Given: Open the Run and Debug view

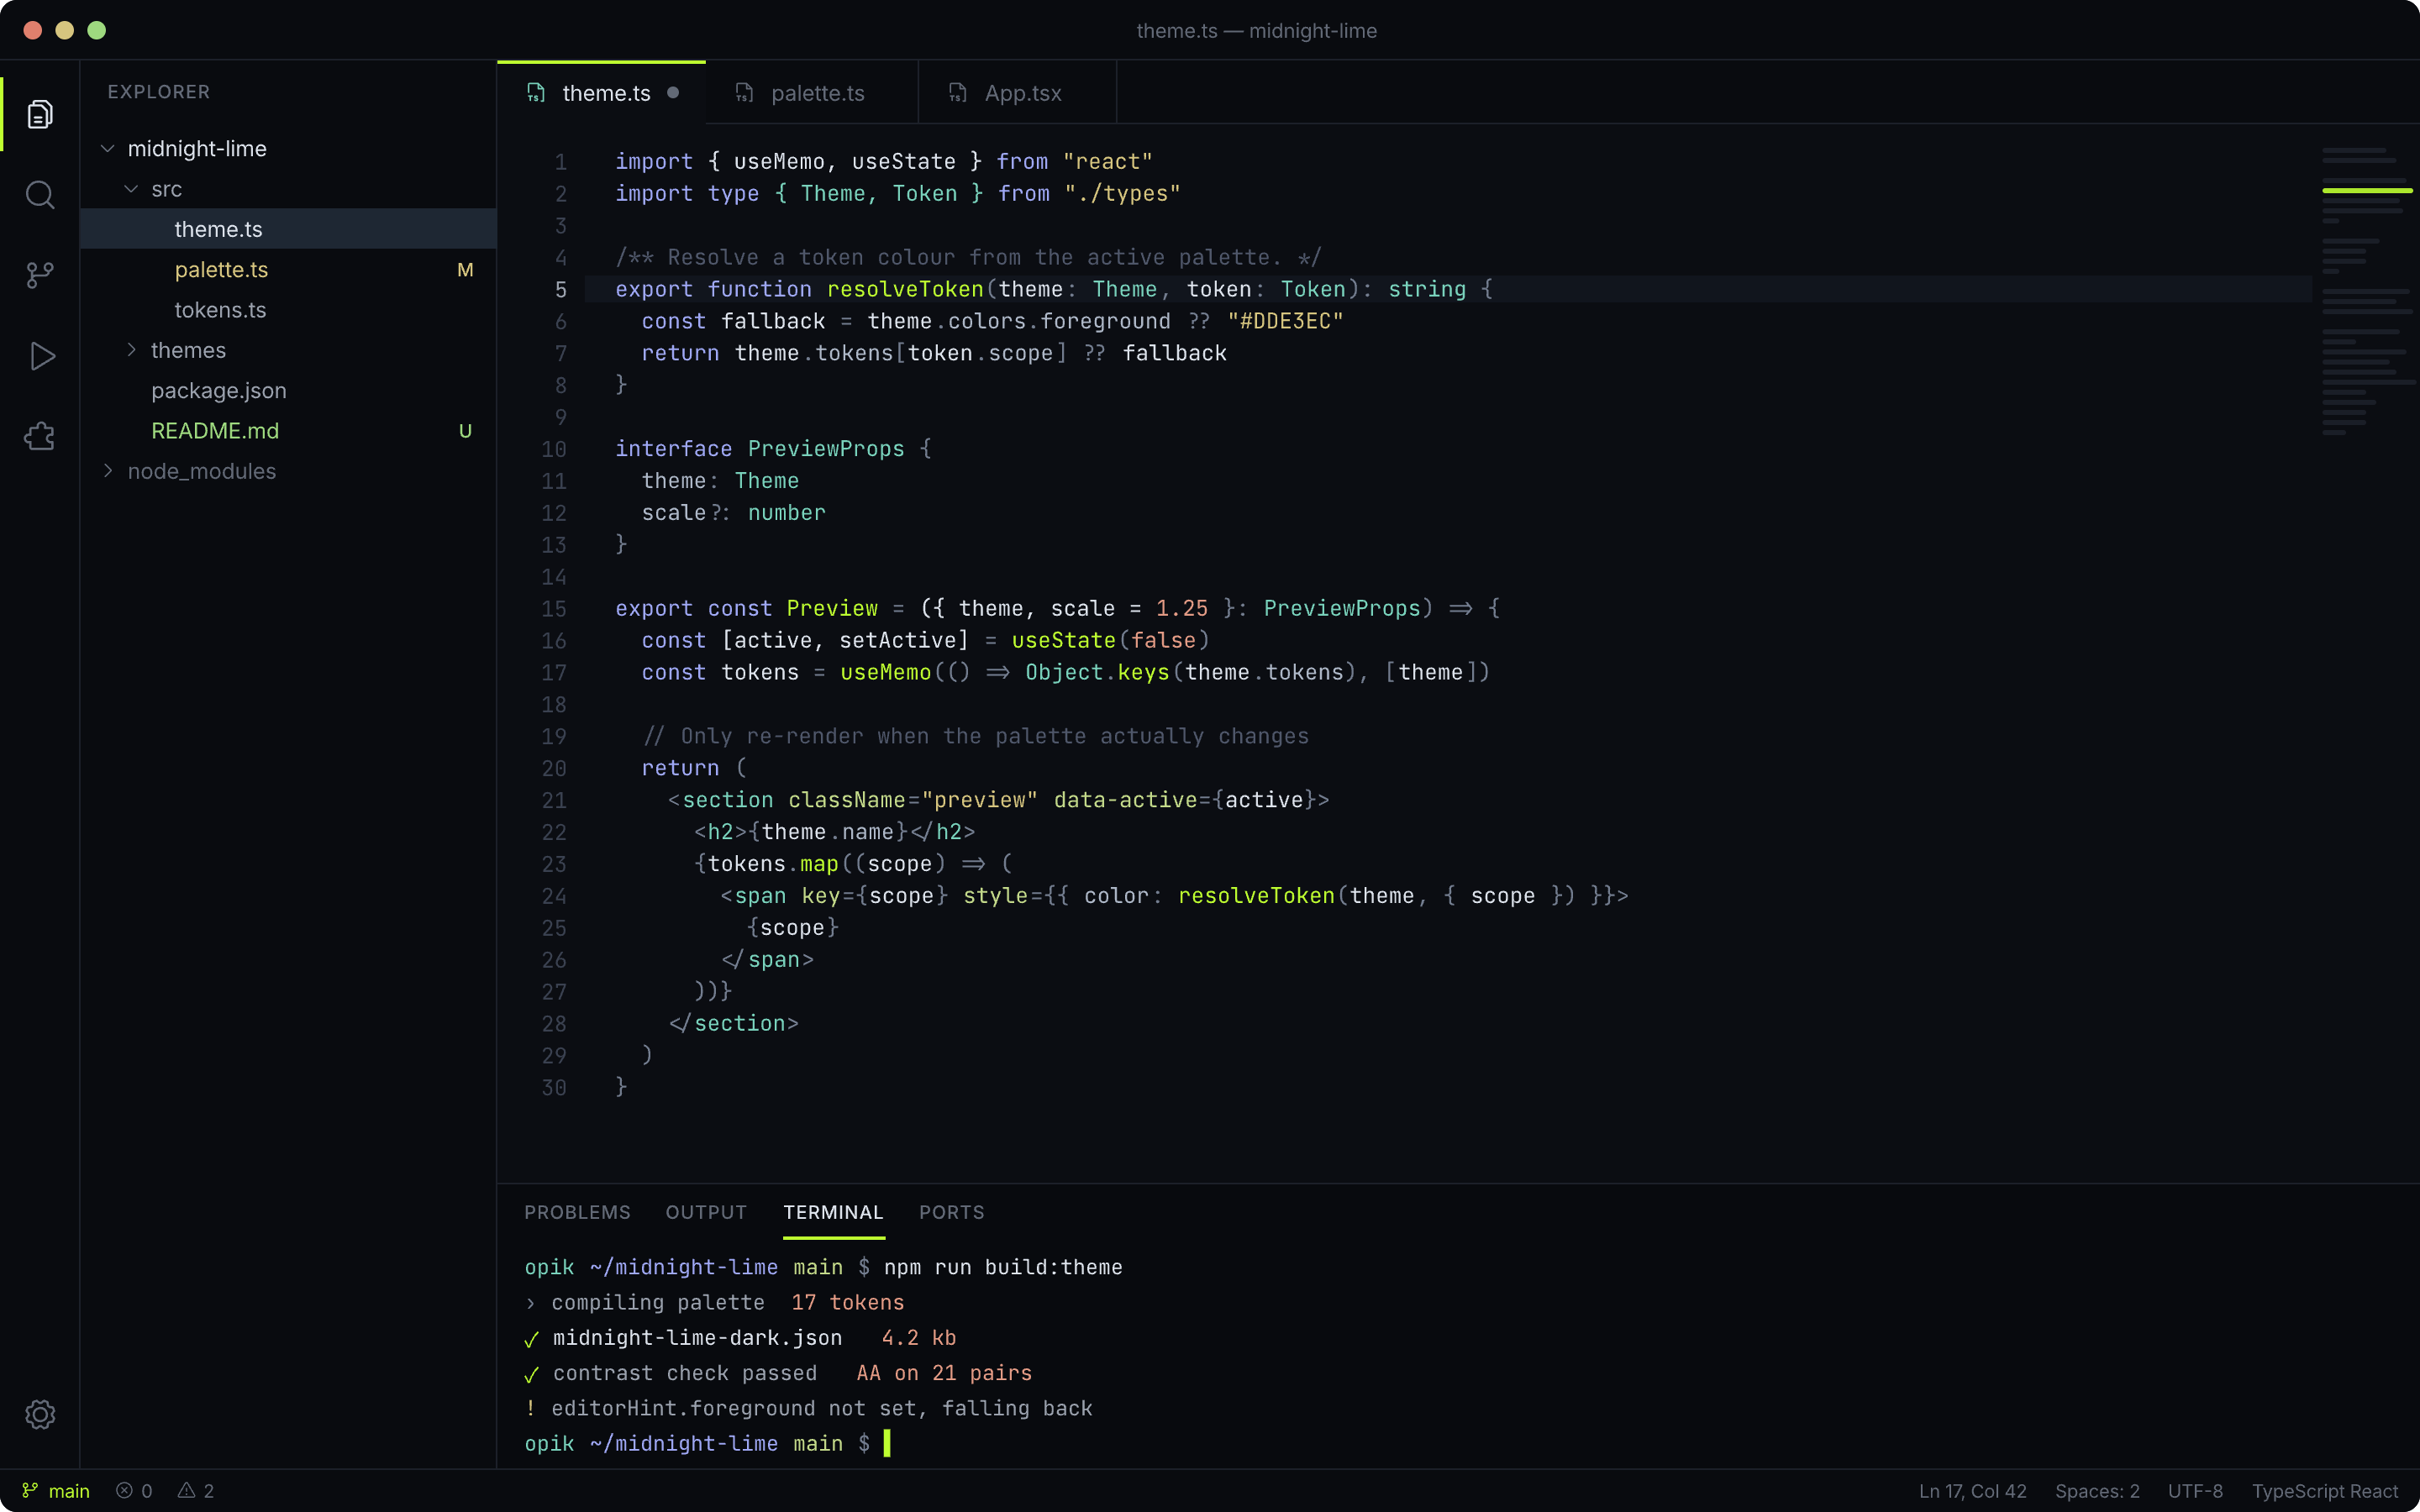Looking at the screenshot, I should click(x=40, y=356).
